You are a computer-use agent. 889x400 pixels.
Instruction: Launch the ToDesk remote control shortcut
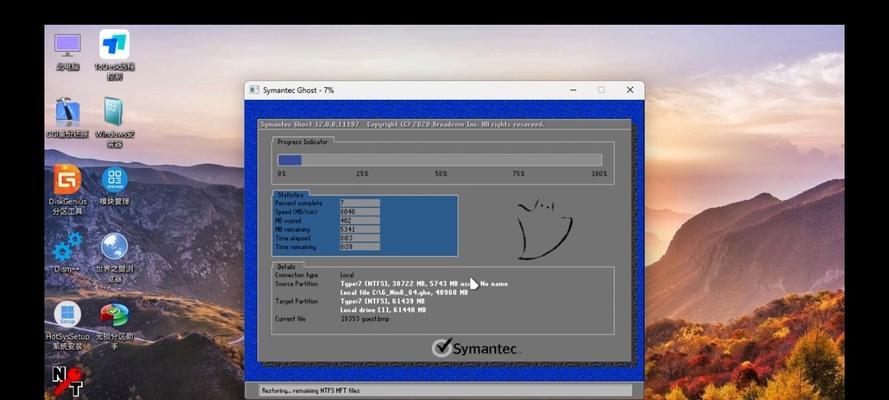click(115, 46)
